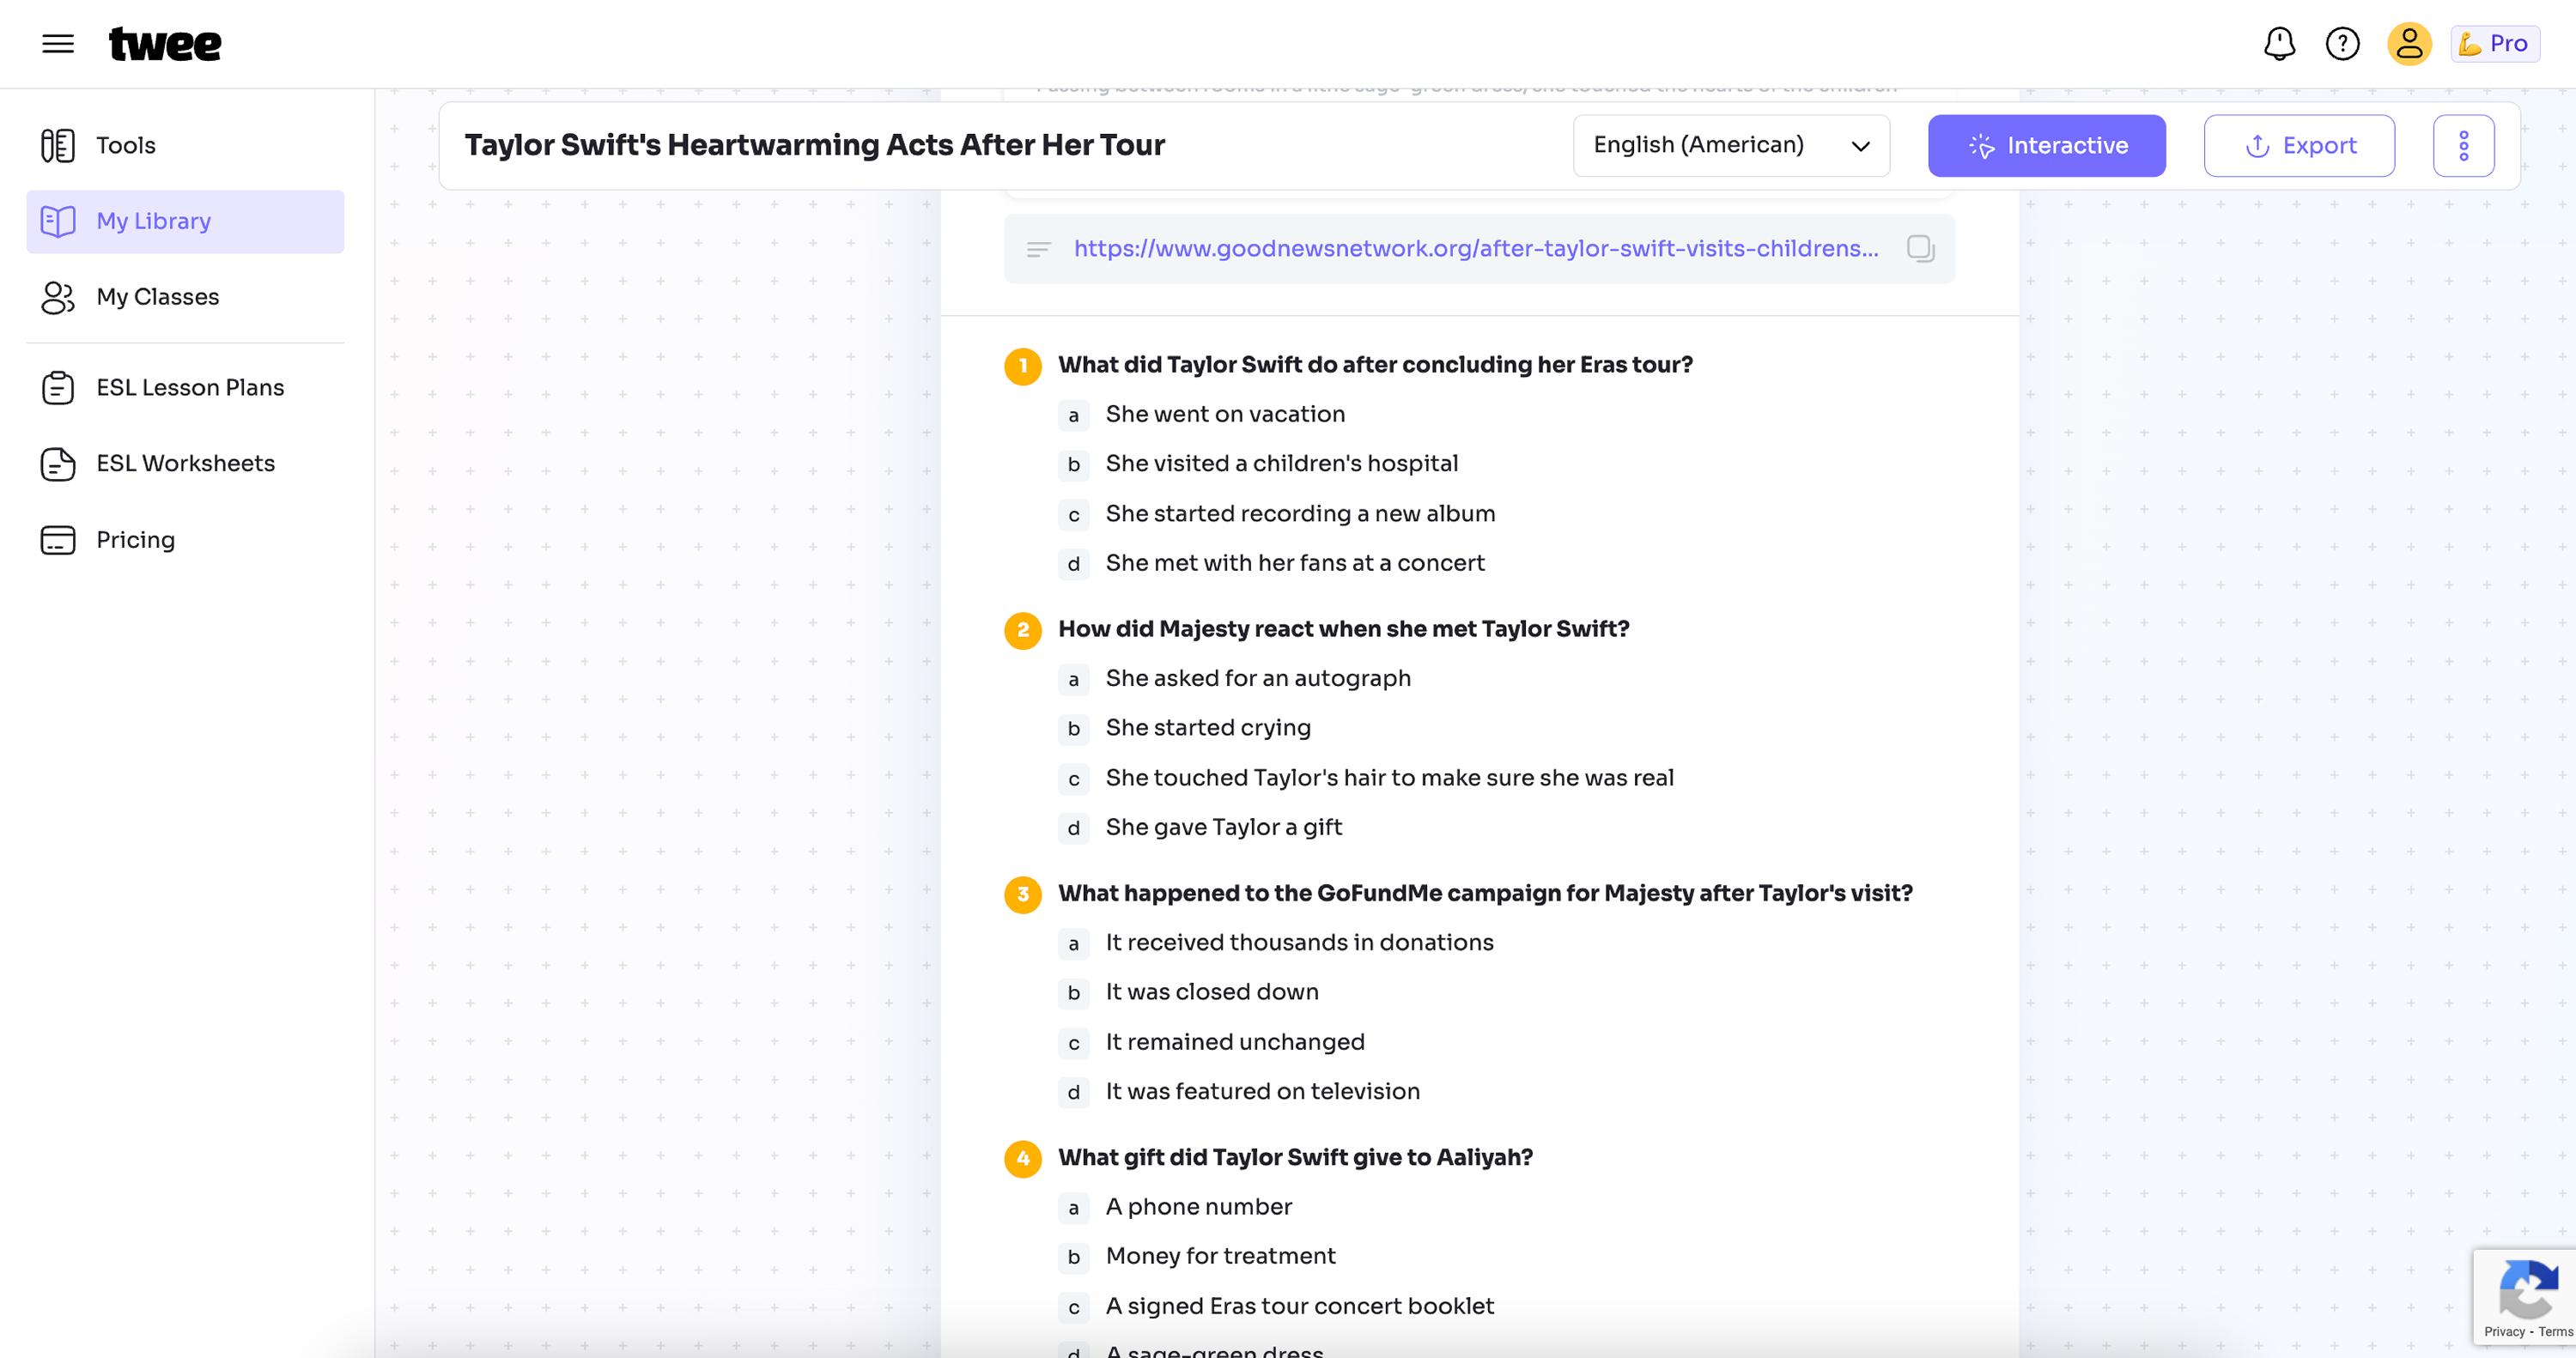Open the user profile avatar

[x=2409, y=44]
